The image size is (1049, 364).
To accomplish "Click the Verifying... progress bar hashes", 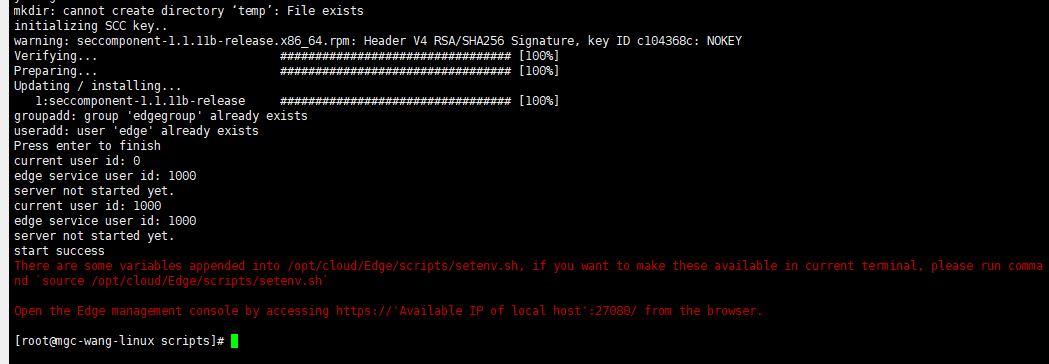I will [x=396, y=56].
